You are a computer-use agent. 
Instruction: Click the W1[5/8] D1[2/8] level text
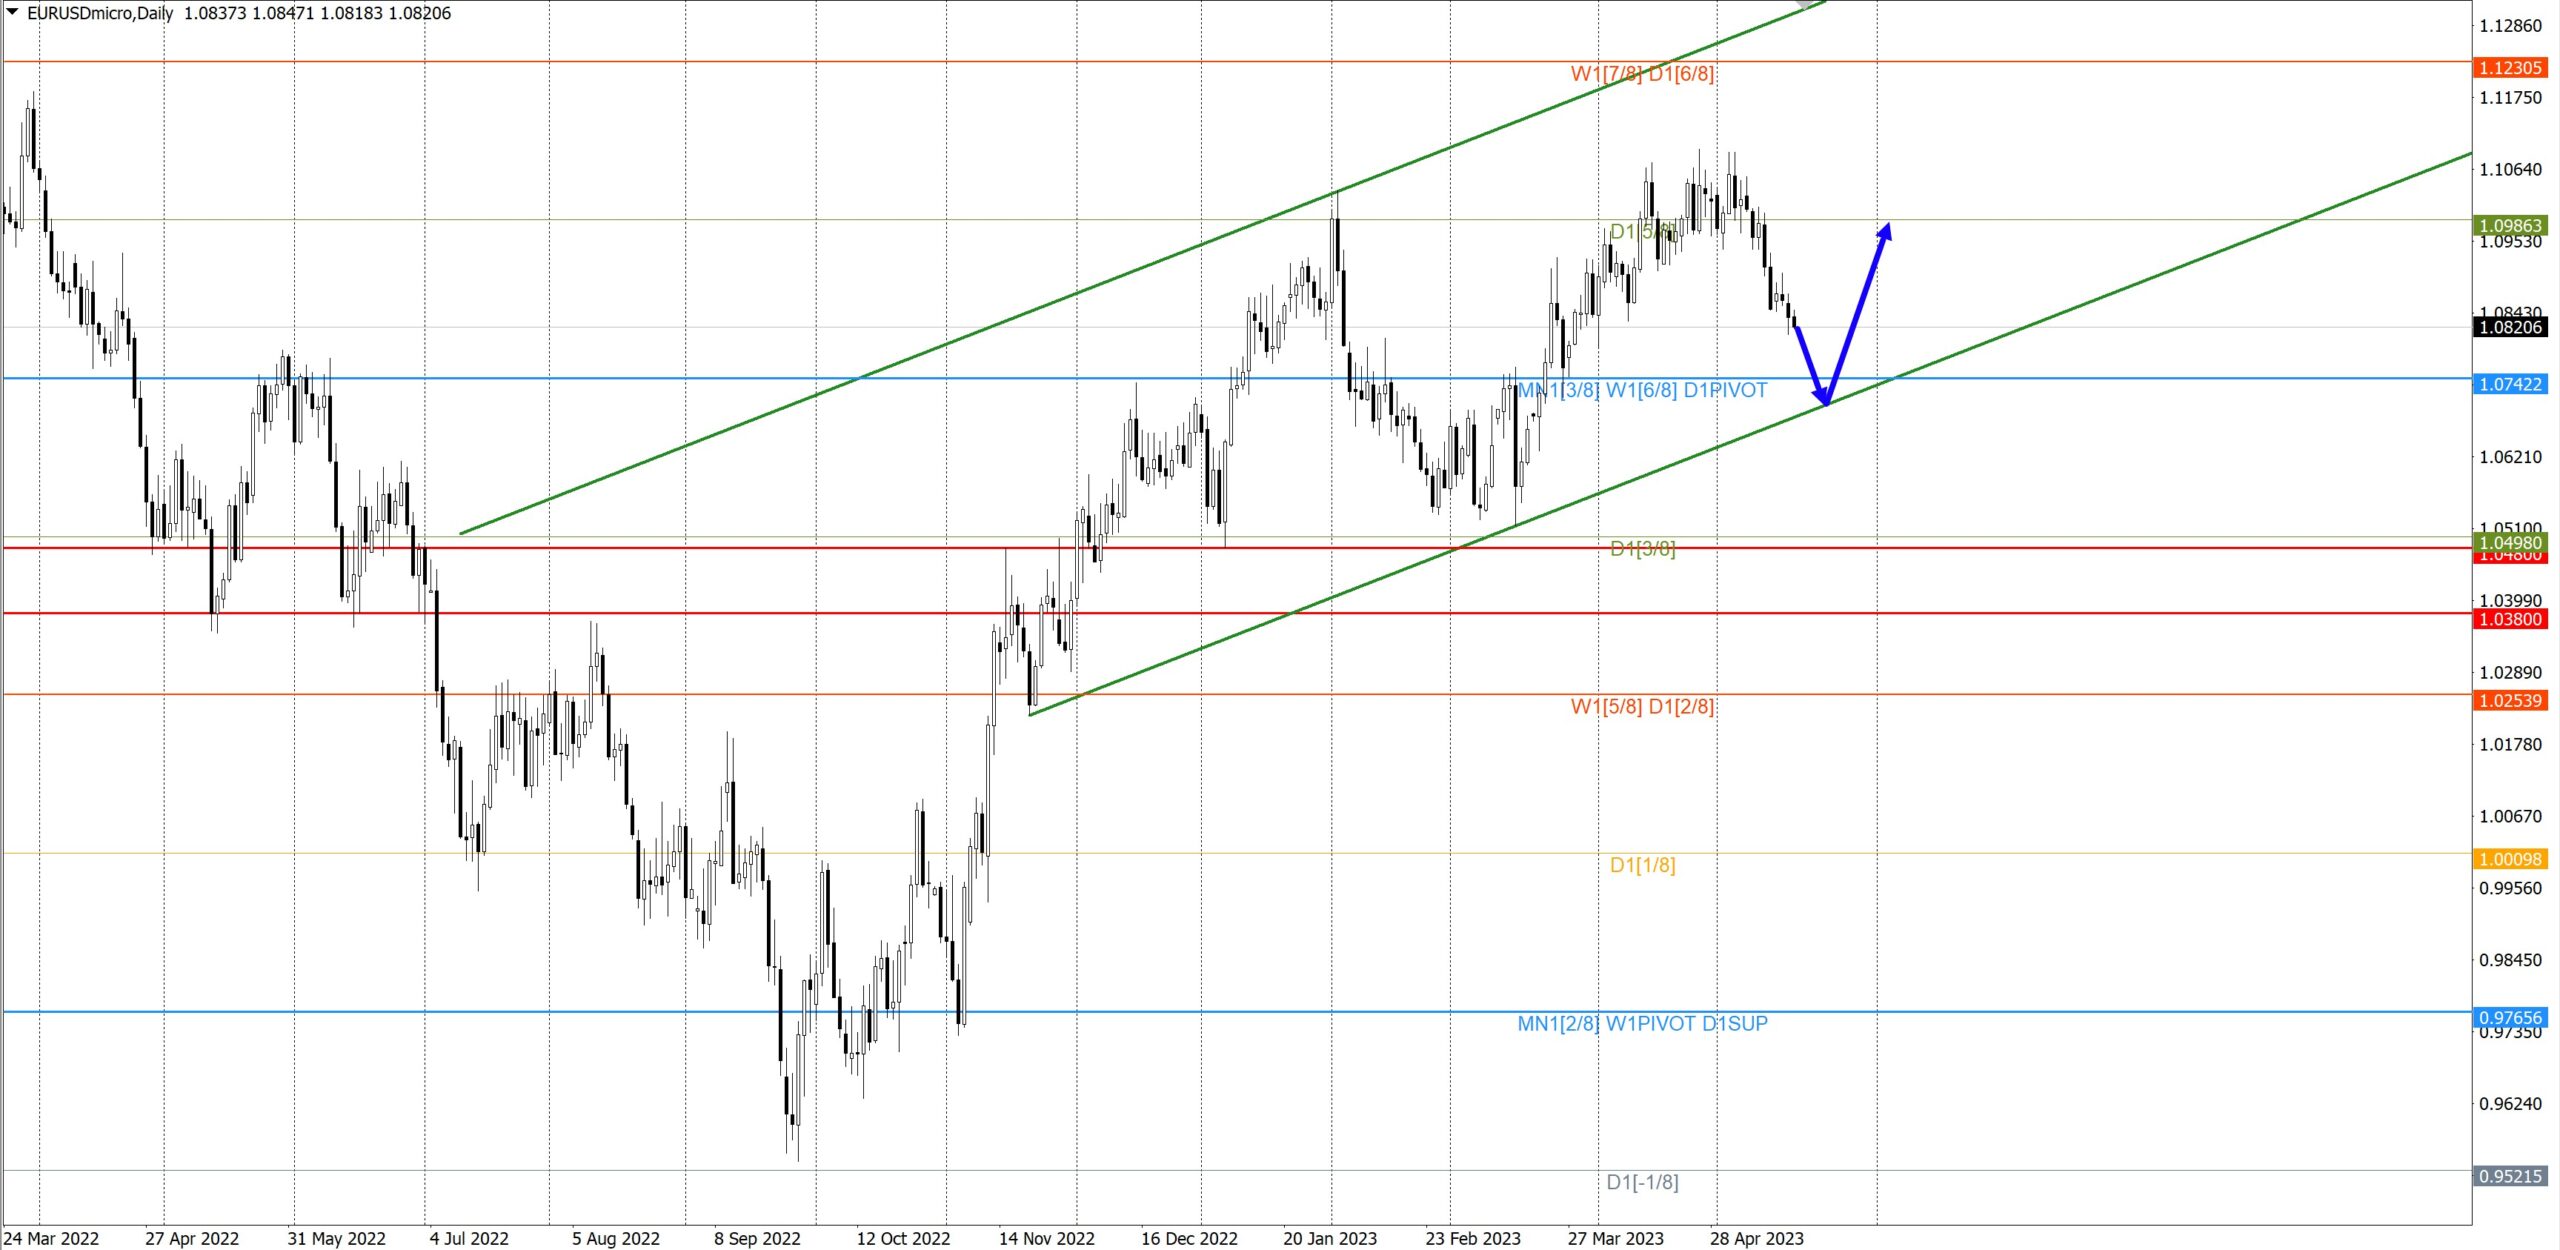coord(1642,707)
